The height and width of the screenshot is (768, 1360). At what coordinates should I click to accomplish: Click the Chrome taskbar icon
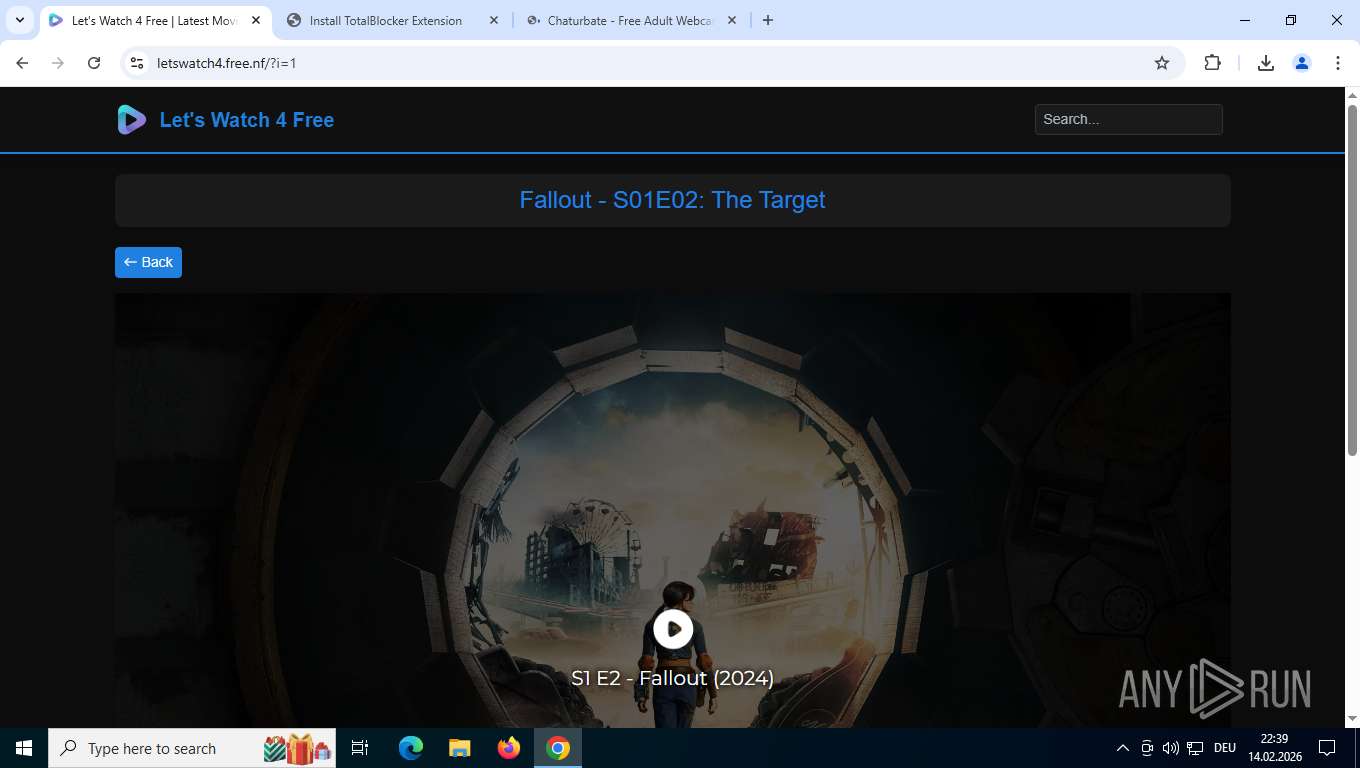[x=558, y=748]
